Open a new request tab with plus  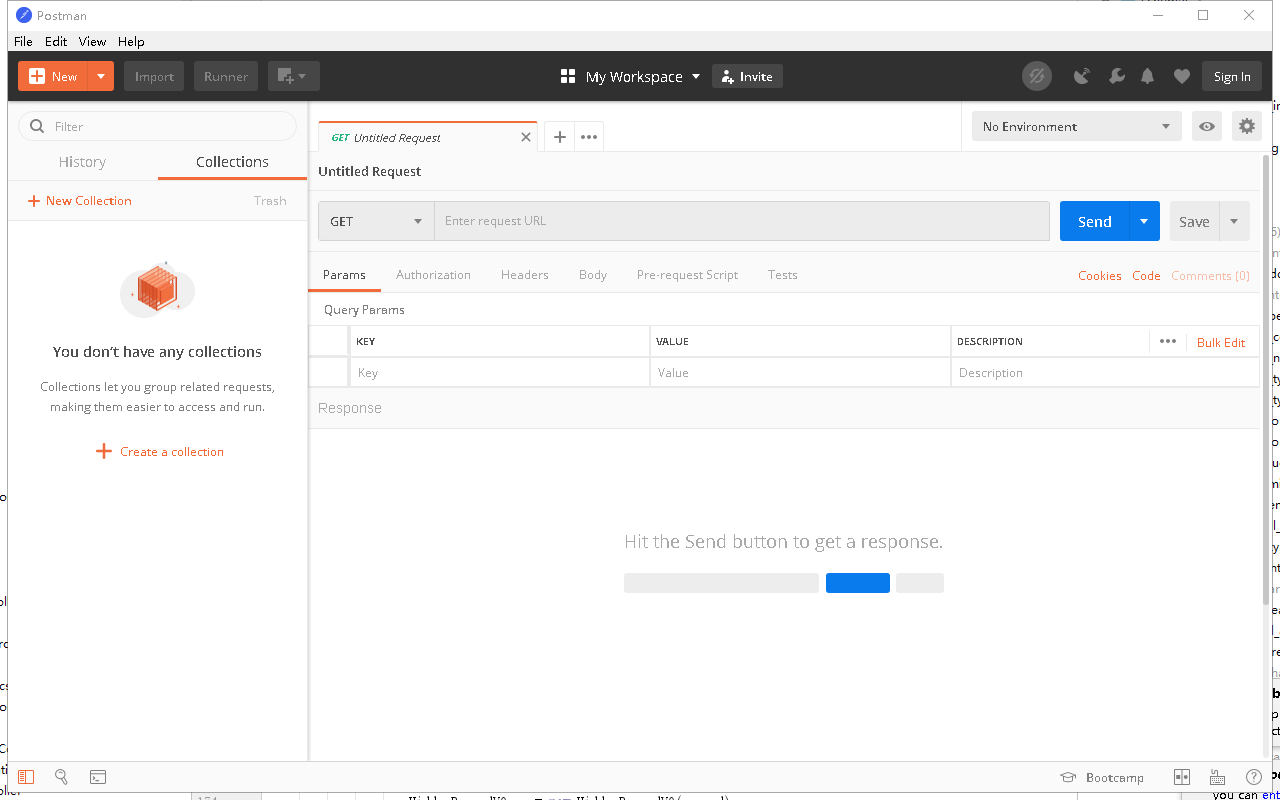(560, 137)
